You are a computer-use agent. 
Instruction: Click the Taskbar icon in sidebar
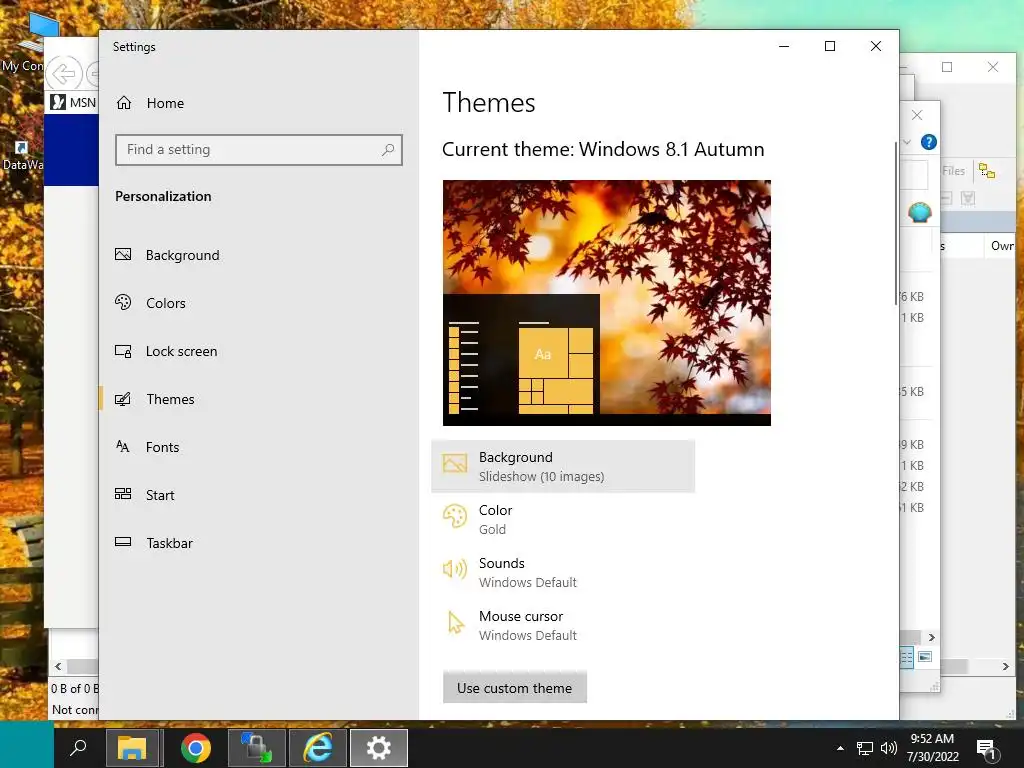click(123, 542)
